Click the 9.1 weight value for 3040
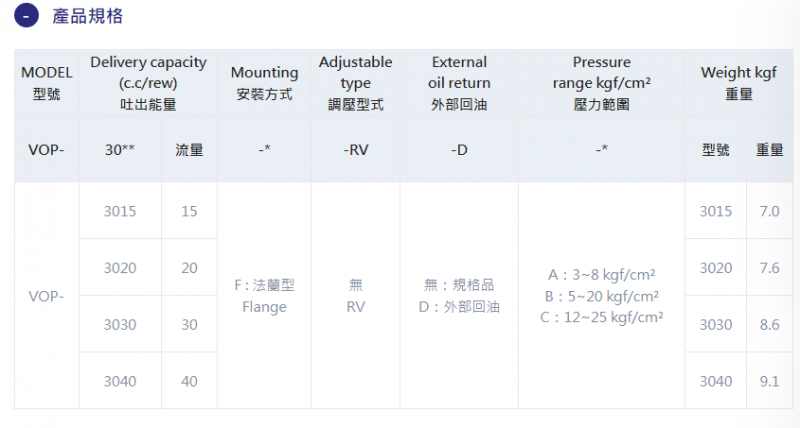Viewport: 800px width, 428px height. coord(769,381)
